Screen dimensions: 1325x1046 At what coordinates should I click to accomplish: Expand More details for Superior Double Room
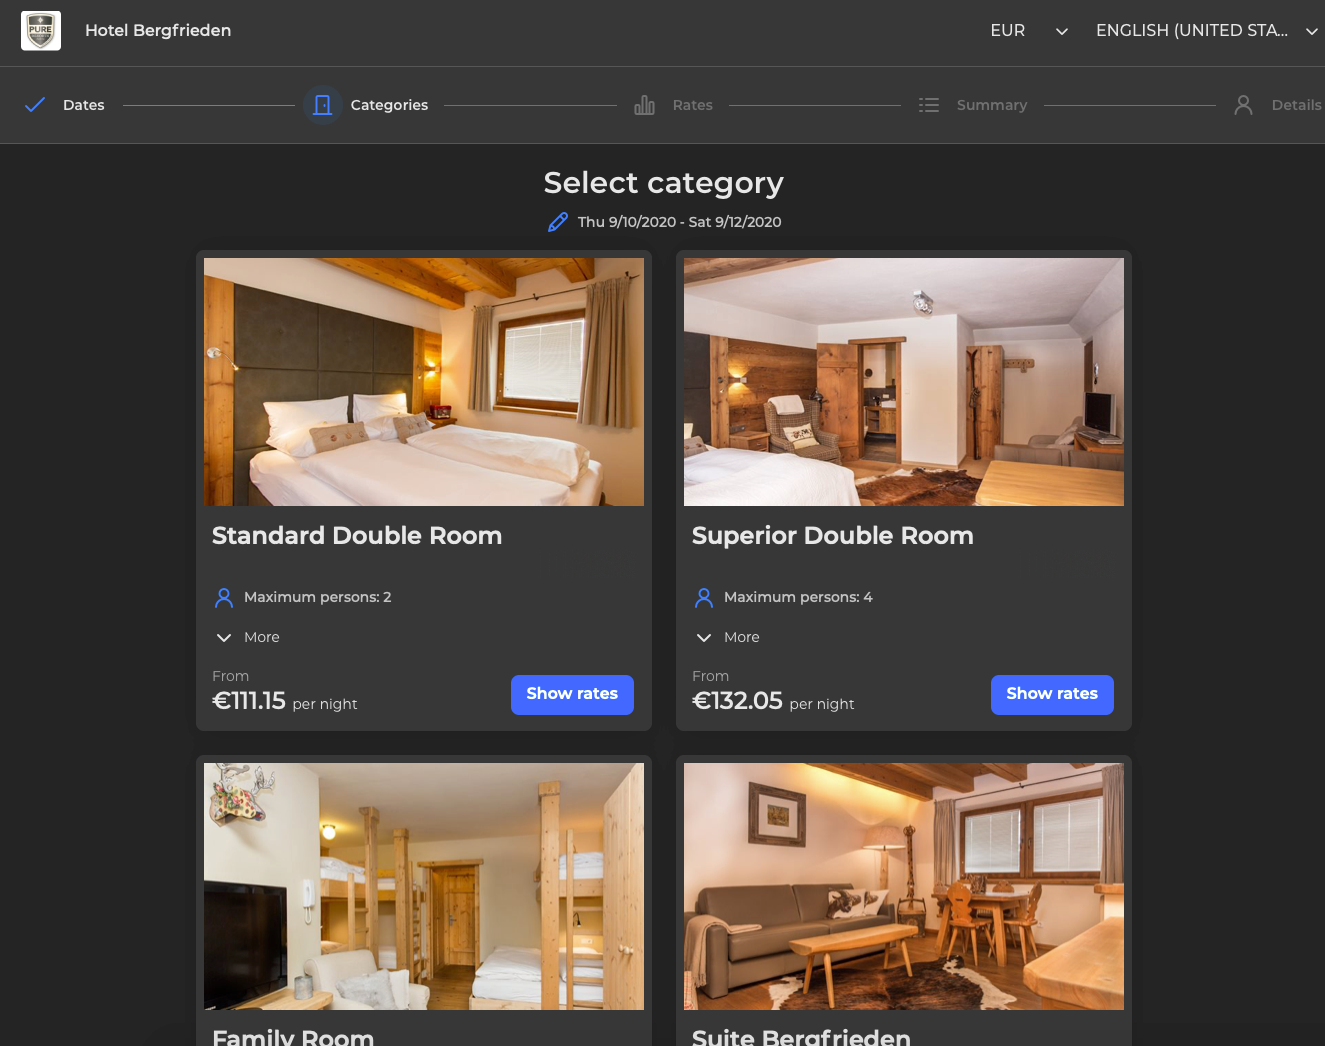[x=728, y=637]
